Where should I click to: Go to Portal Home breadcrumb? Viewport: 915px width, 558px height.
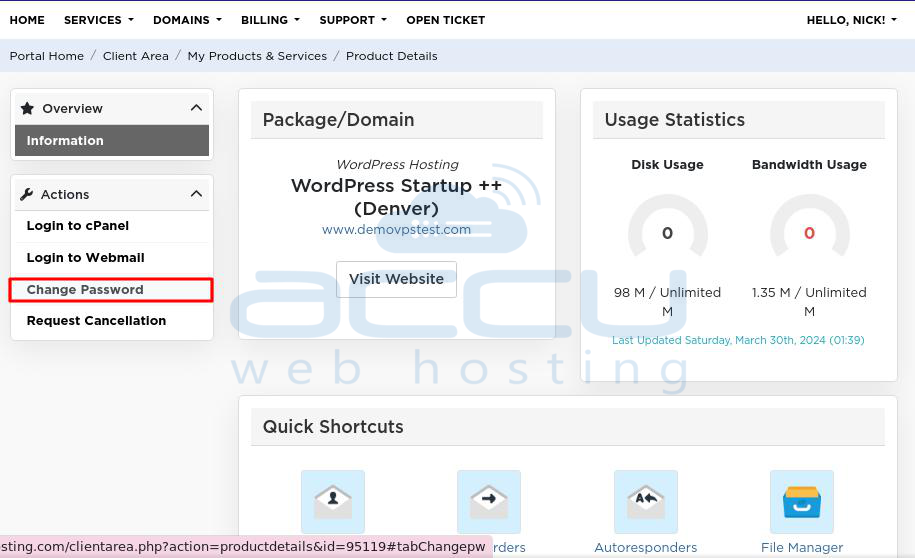(47, 56)
